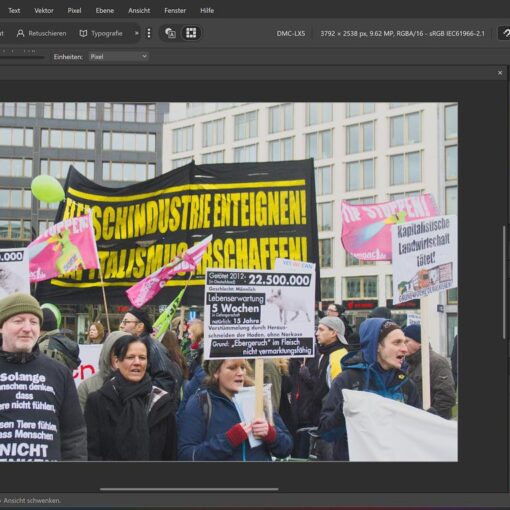Viewport: 510px width, 510px height.
Task: Click the DMC-LX5 camera label
Action: pos(291,34)
